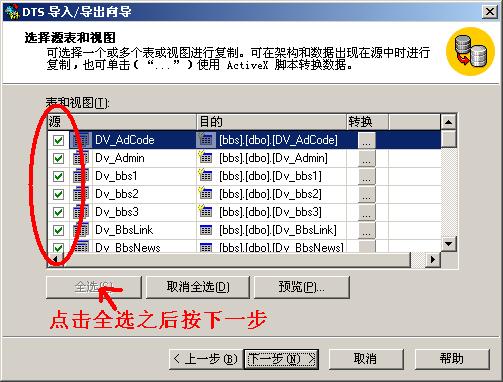Click the [bbs].[dbo].[Dv_BbsLink] destination table icon

206,230
